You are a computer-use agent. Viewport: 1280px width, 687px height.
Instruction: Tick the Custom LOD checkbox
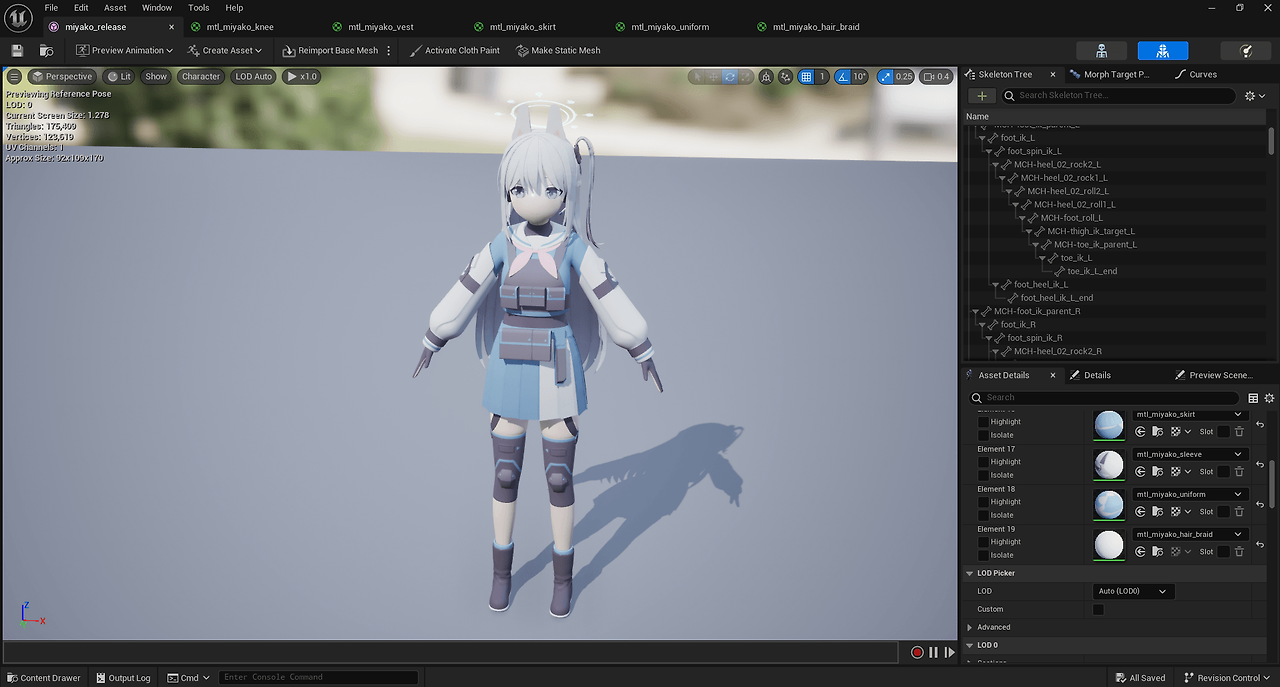point(1098,609)
